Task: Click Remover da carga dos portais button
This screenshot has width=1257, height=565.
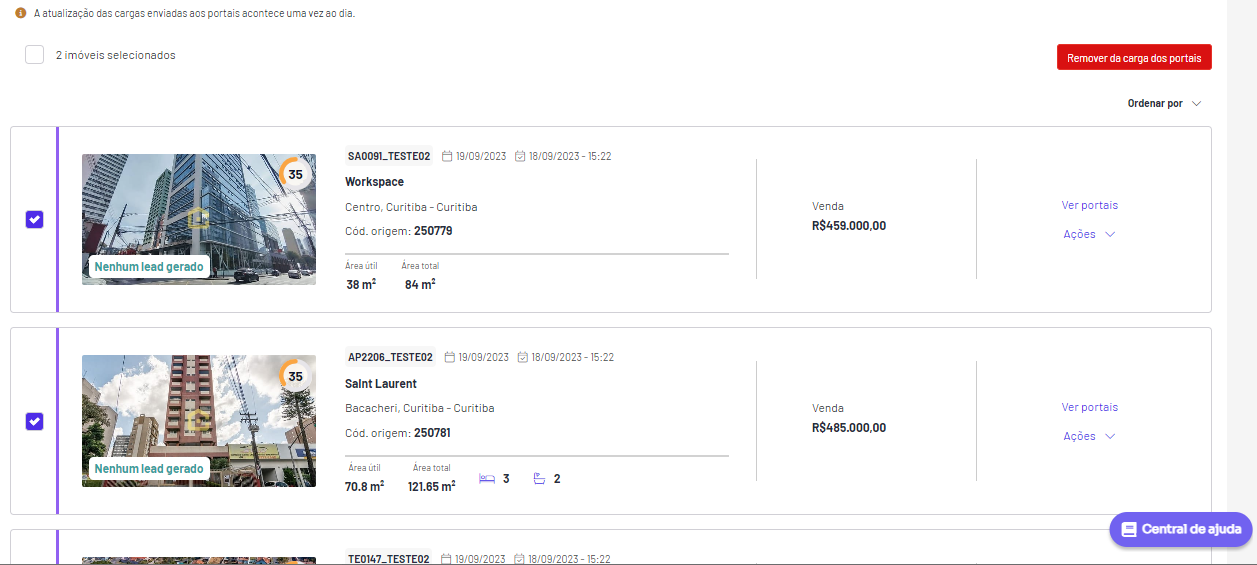Action: [1134, 58]
